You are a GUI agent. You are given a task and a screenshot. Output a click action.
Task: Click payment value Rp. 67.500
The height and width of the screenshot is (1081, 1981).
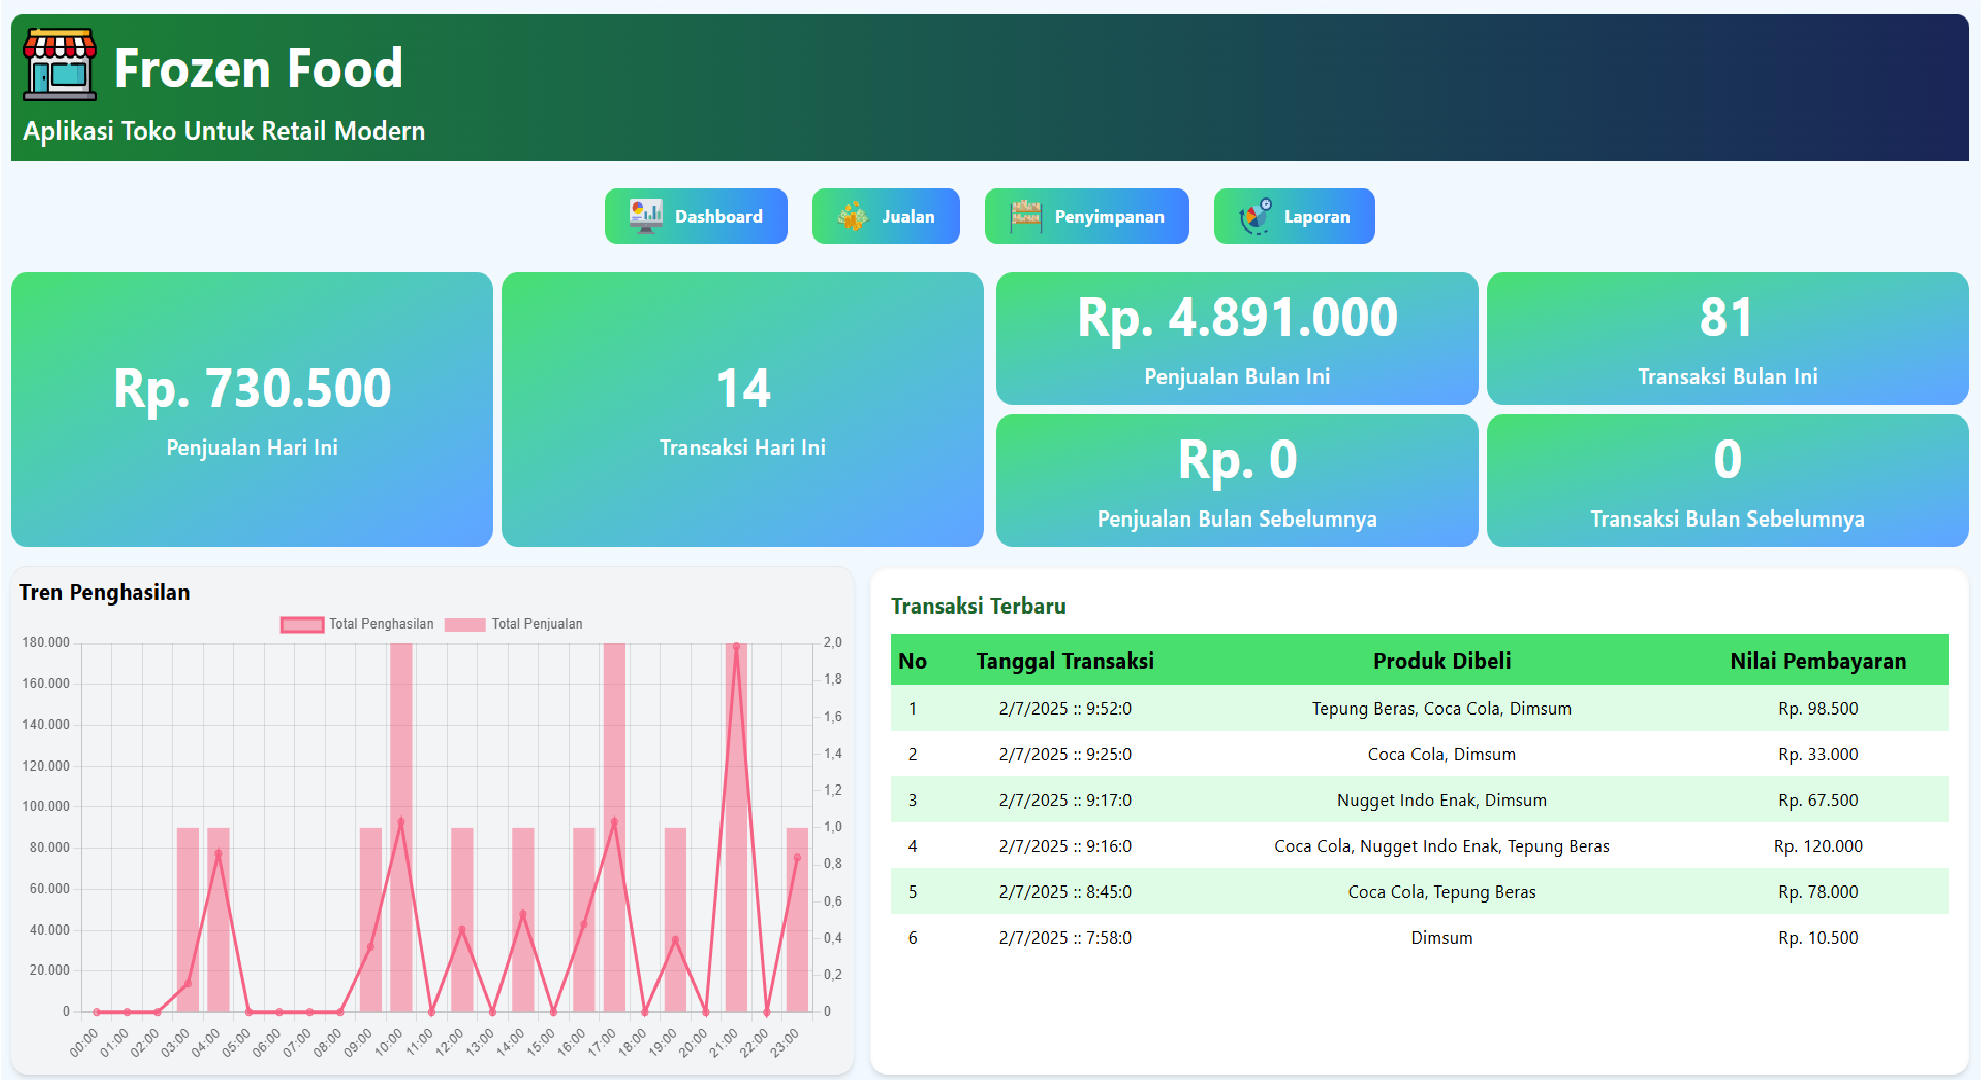point(1818,800)
